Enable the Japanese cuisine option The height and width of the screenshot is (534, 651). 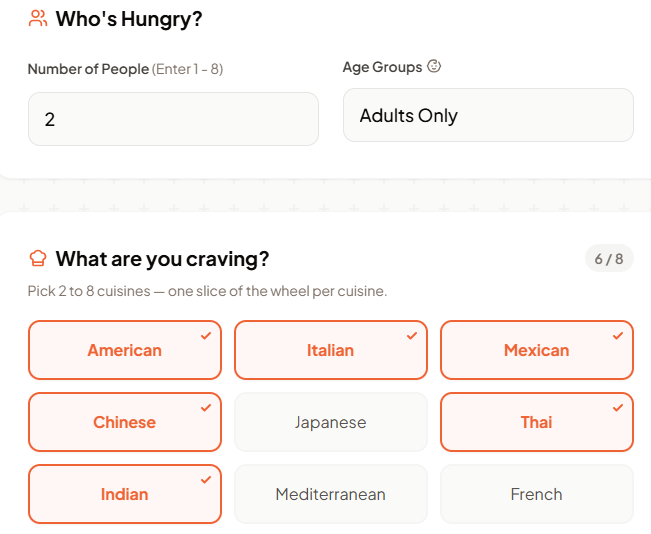[x=330, y=422]
